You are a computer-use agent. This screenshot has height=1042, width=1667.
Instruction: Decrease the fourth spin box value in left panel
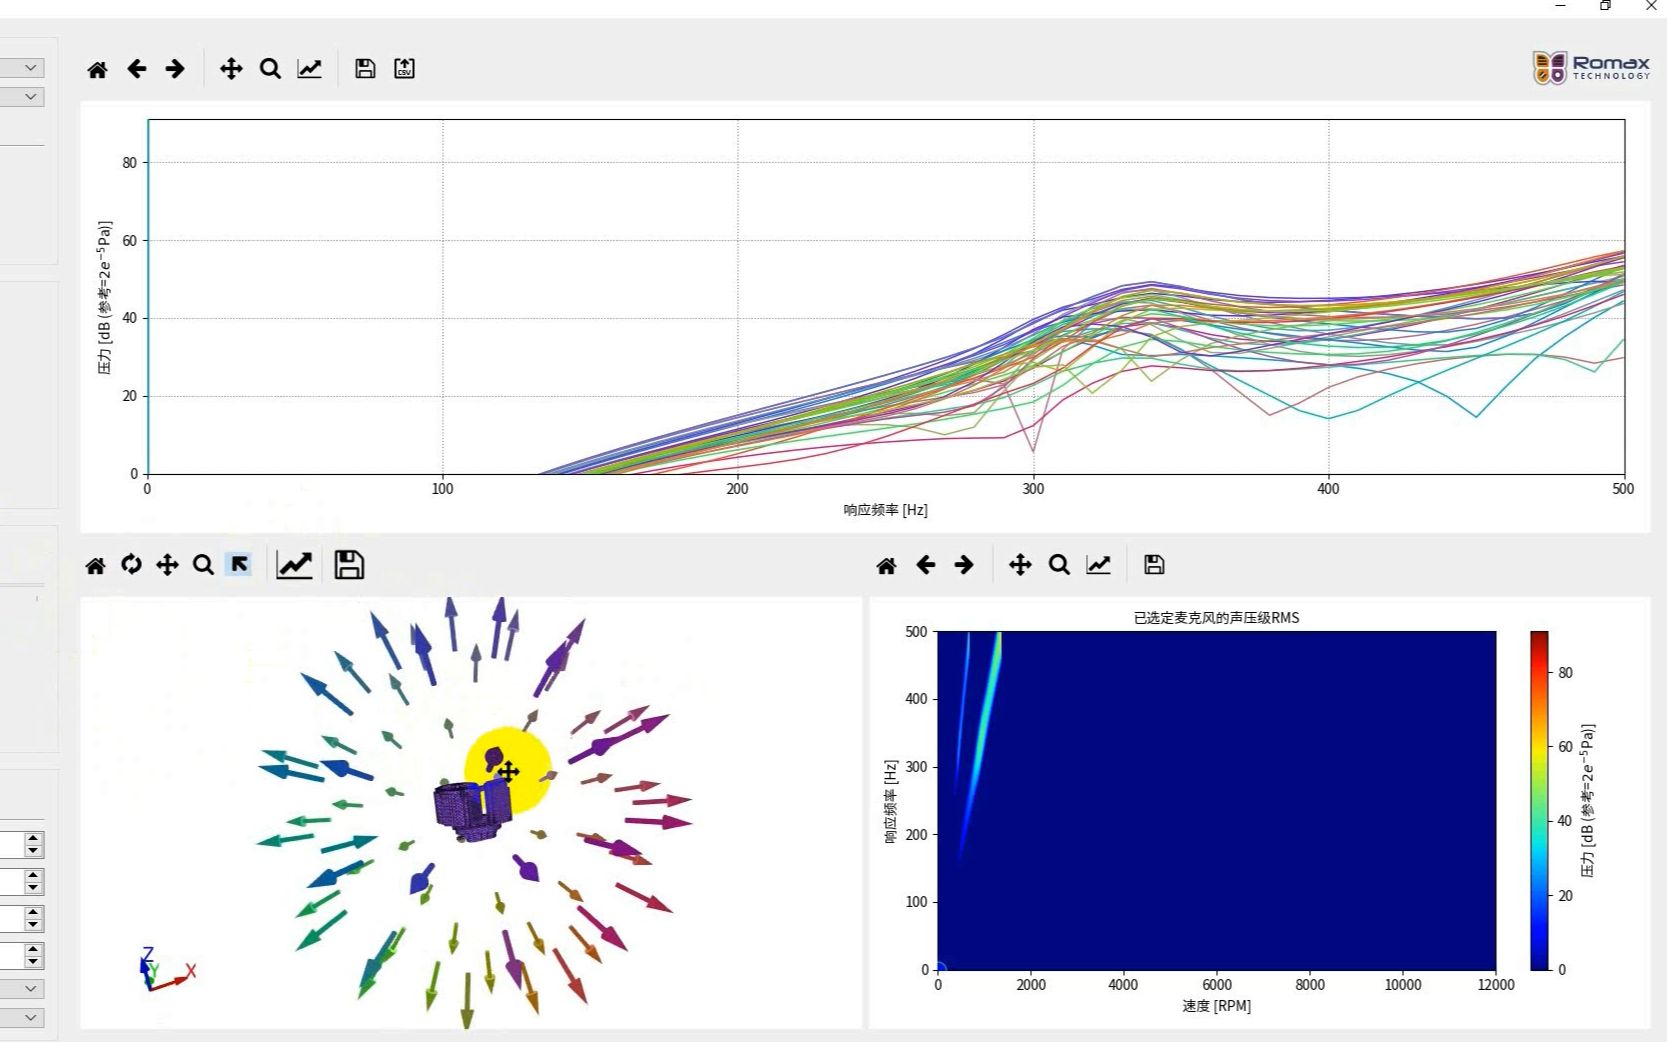pyautogui.click(x=34, y=961)
